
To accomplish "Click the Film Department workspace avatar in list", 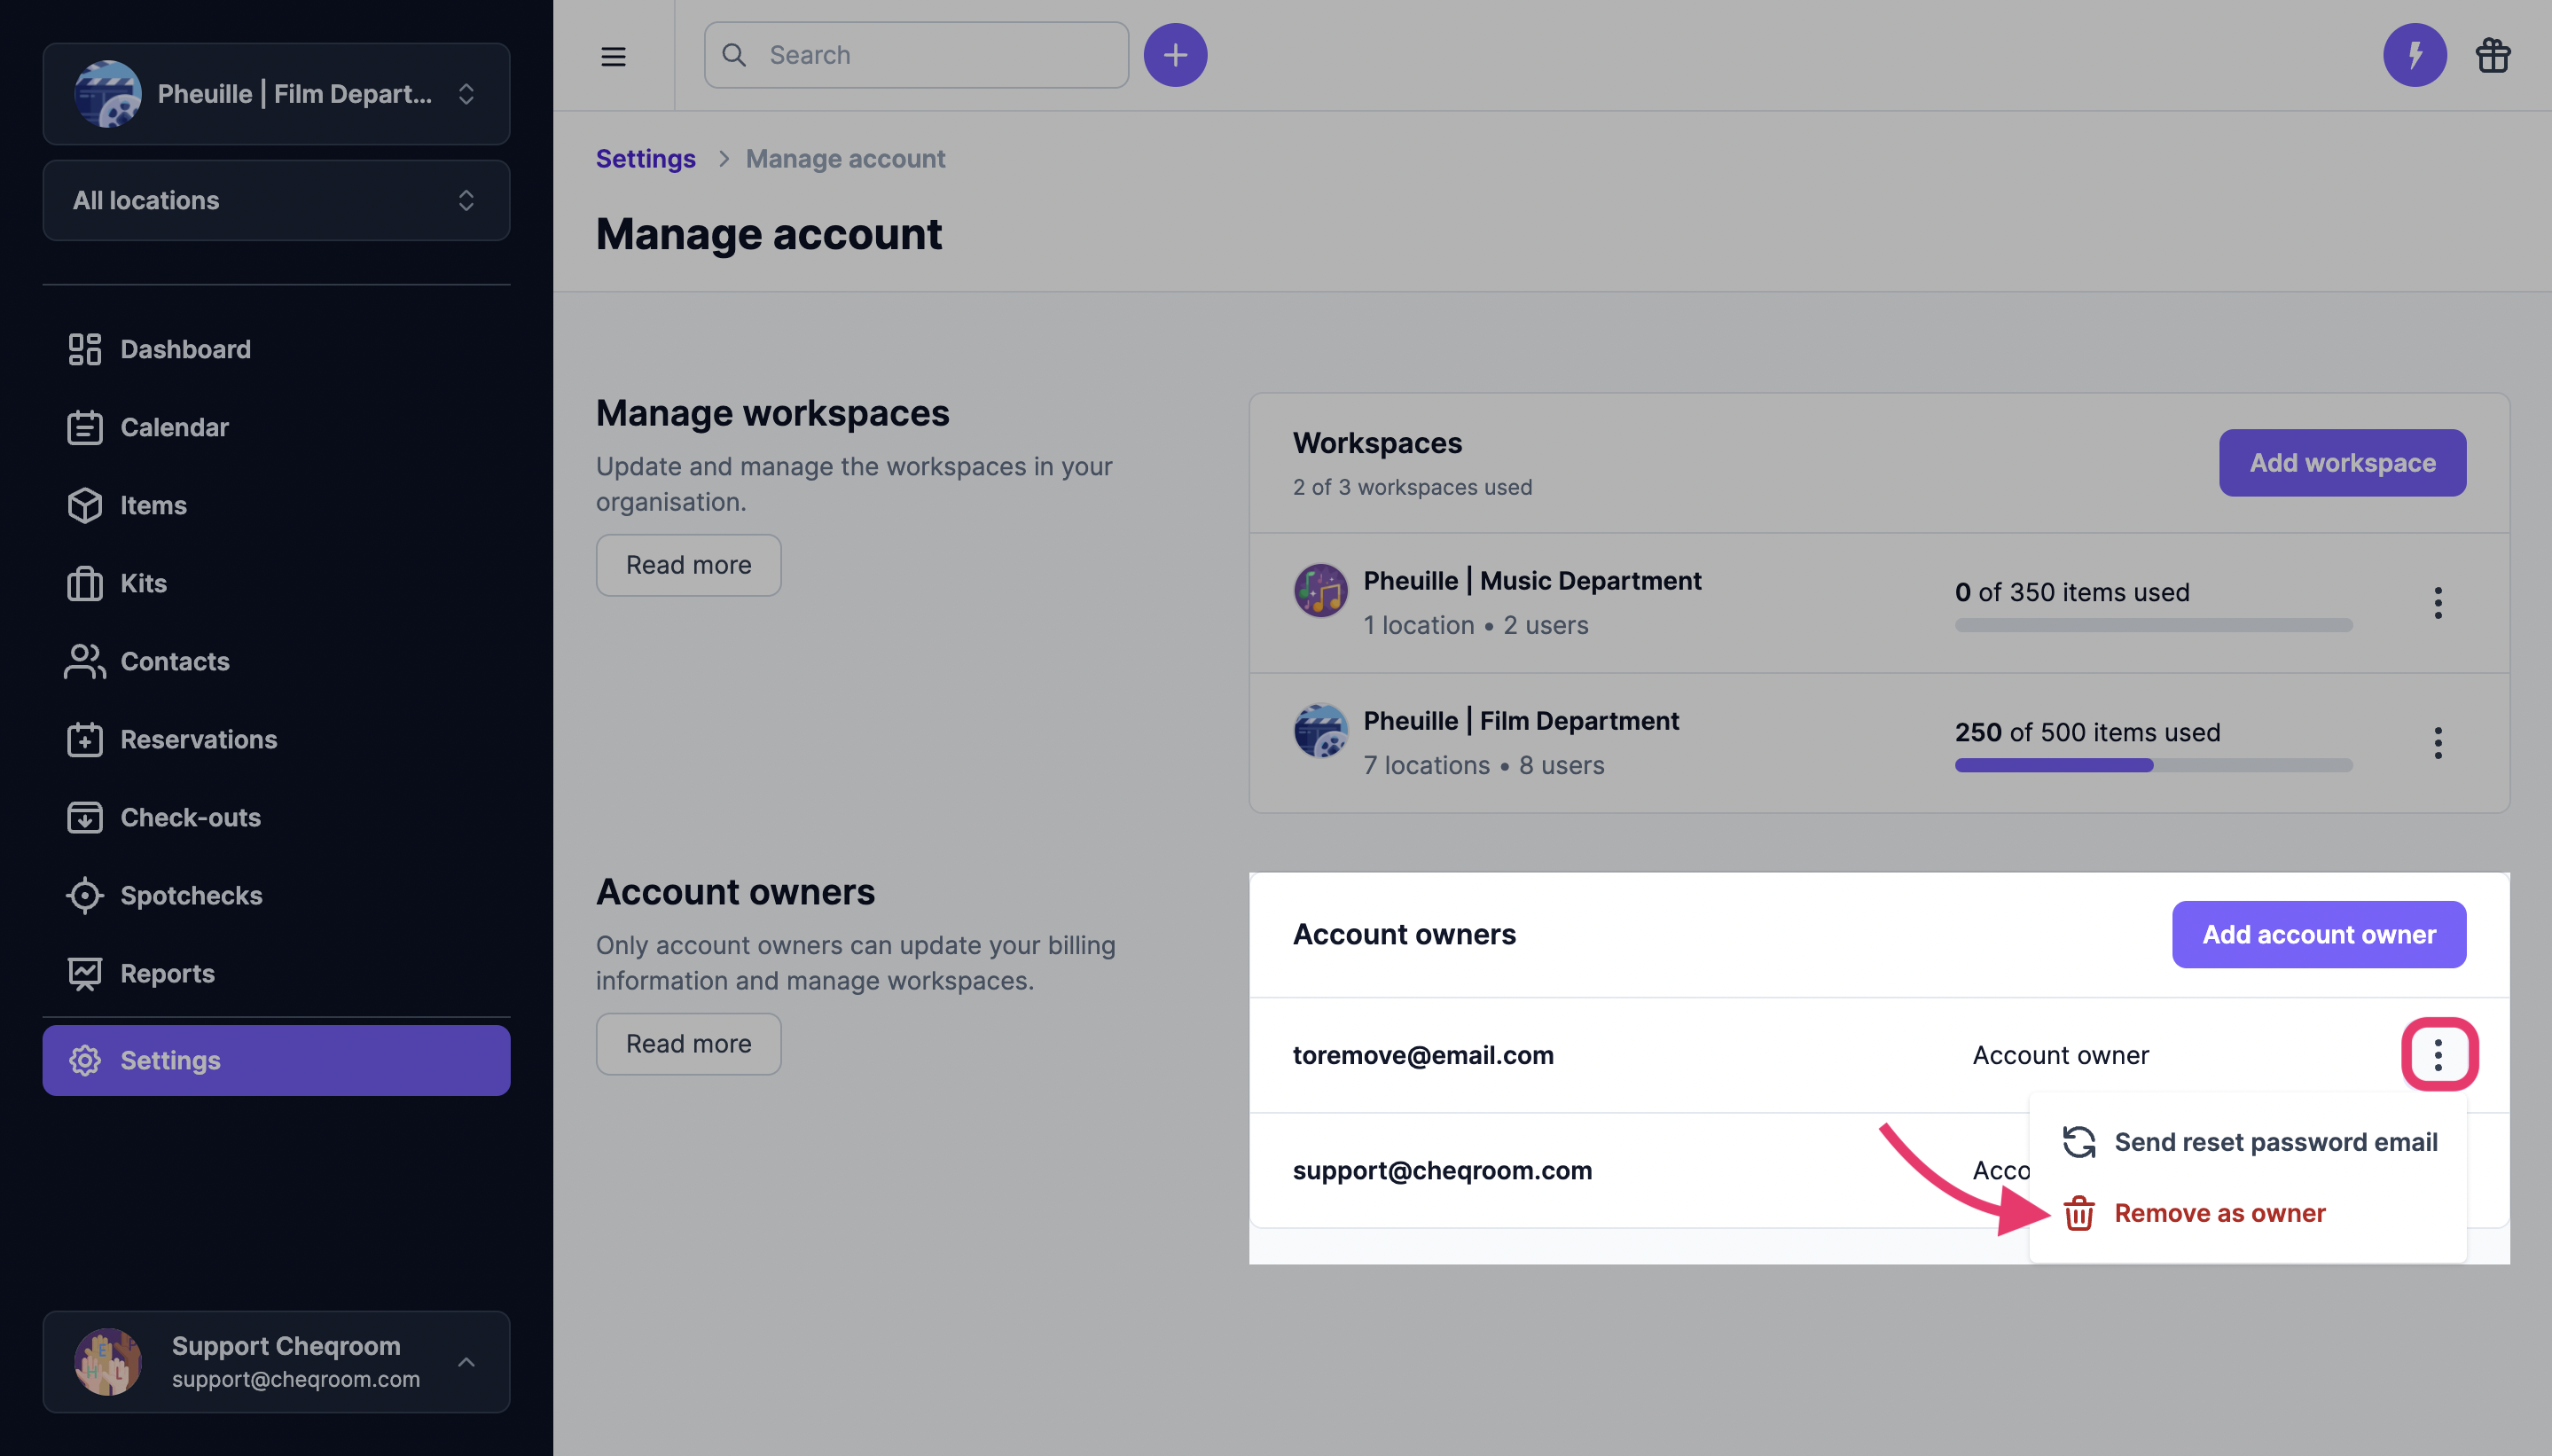I will (x=1320, y=730).
